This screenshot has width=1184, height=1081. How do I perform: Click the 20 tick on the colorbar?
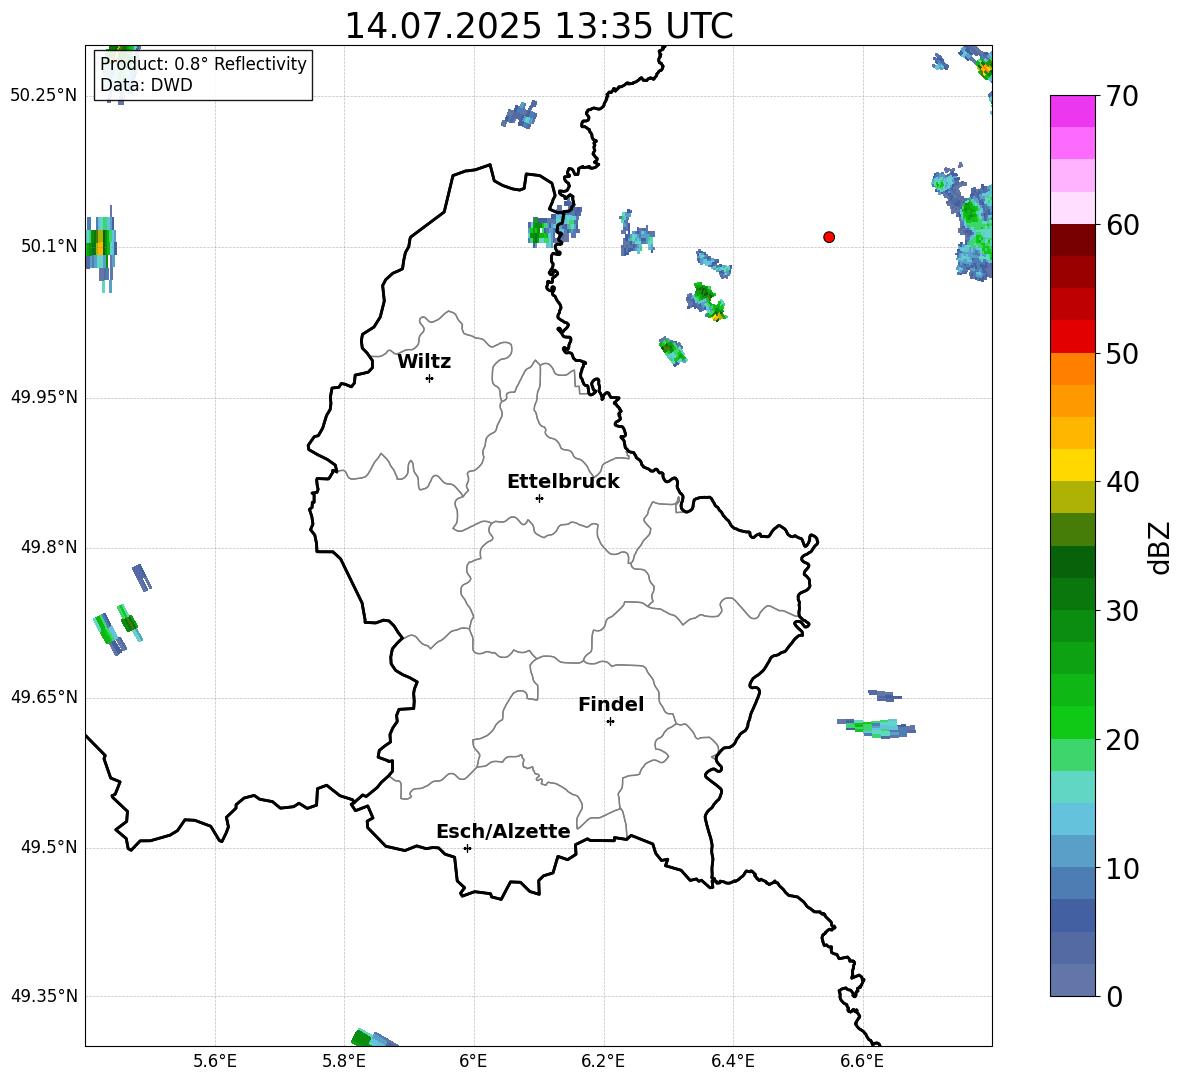(1121, 740)
